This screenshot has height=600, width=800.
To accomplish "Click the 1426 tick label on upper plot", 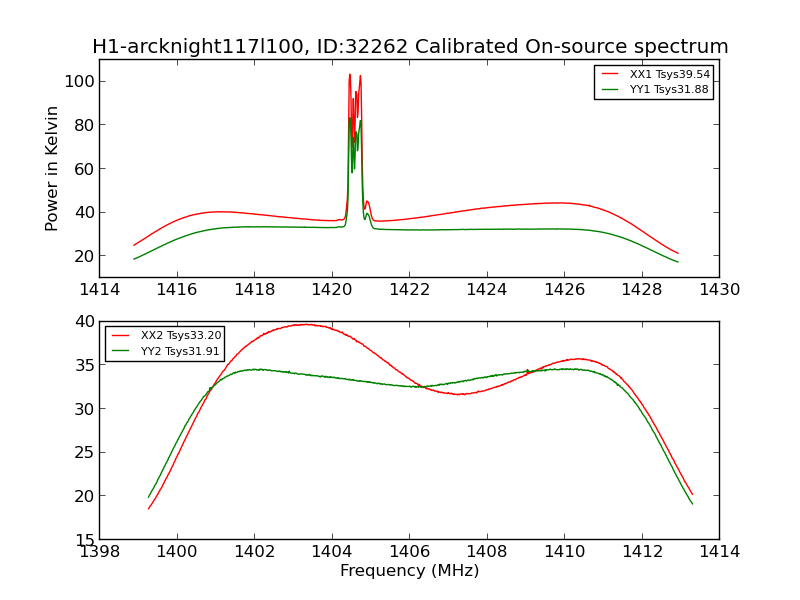I will click(564, 290).
